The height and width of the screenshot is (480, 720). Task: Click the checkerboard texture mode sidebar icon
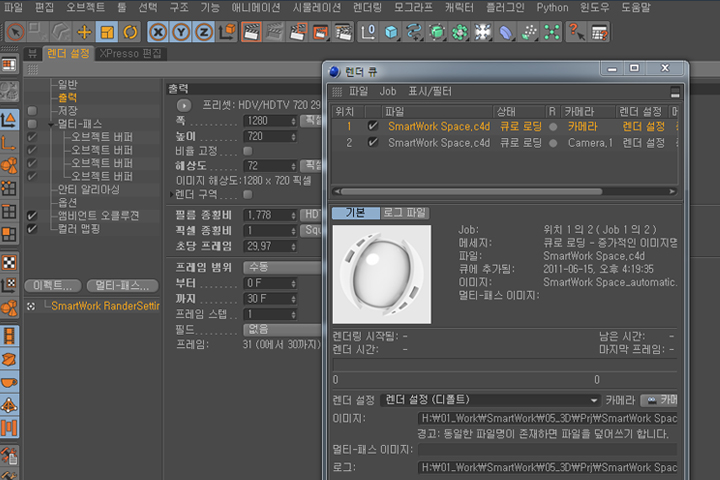point(9,262)
